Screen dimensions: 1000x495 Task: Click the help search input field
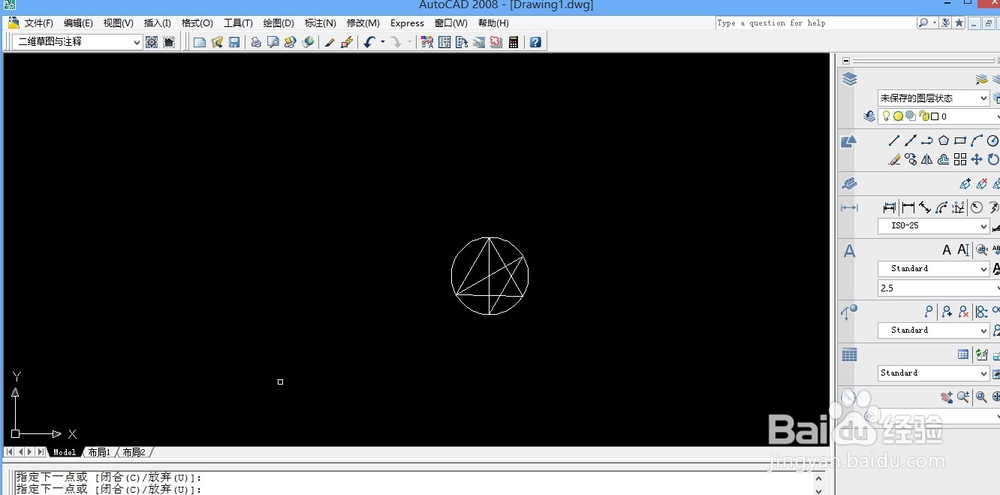point(815,23)
